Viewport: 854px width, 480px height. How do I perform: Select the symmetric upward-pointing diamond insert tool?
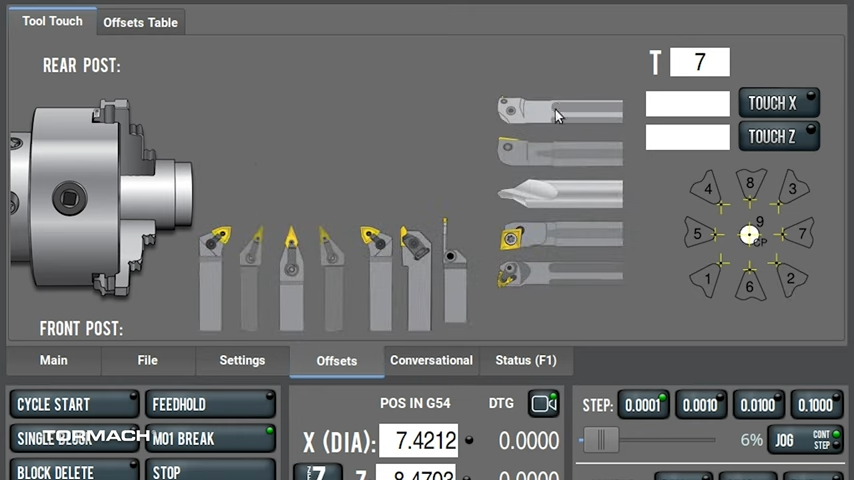(x=291, y=276)
